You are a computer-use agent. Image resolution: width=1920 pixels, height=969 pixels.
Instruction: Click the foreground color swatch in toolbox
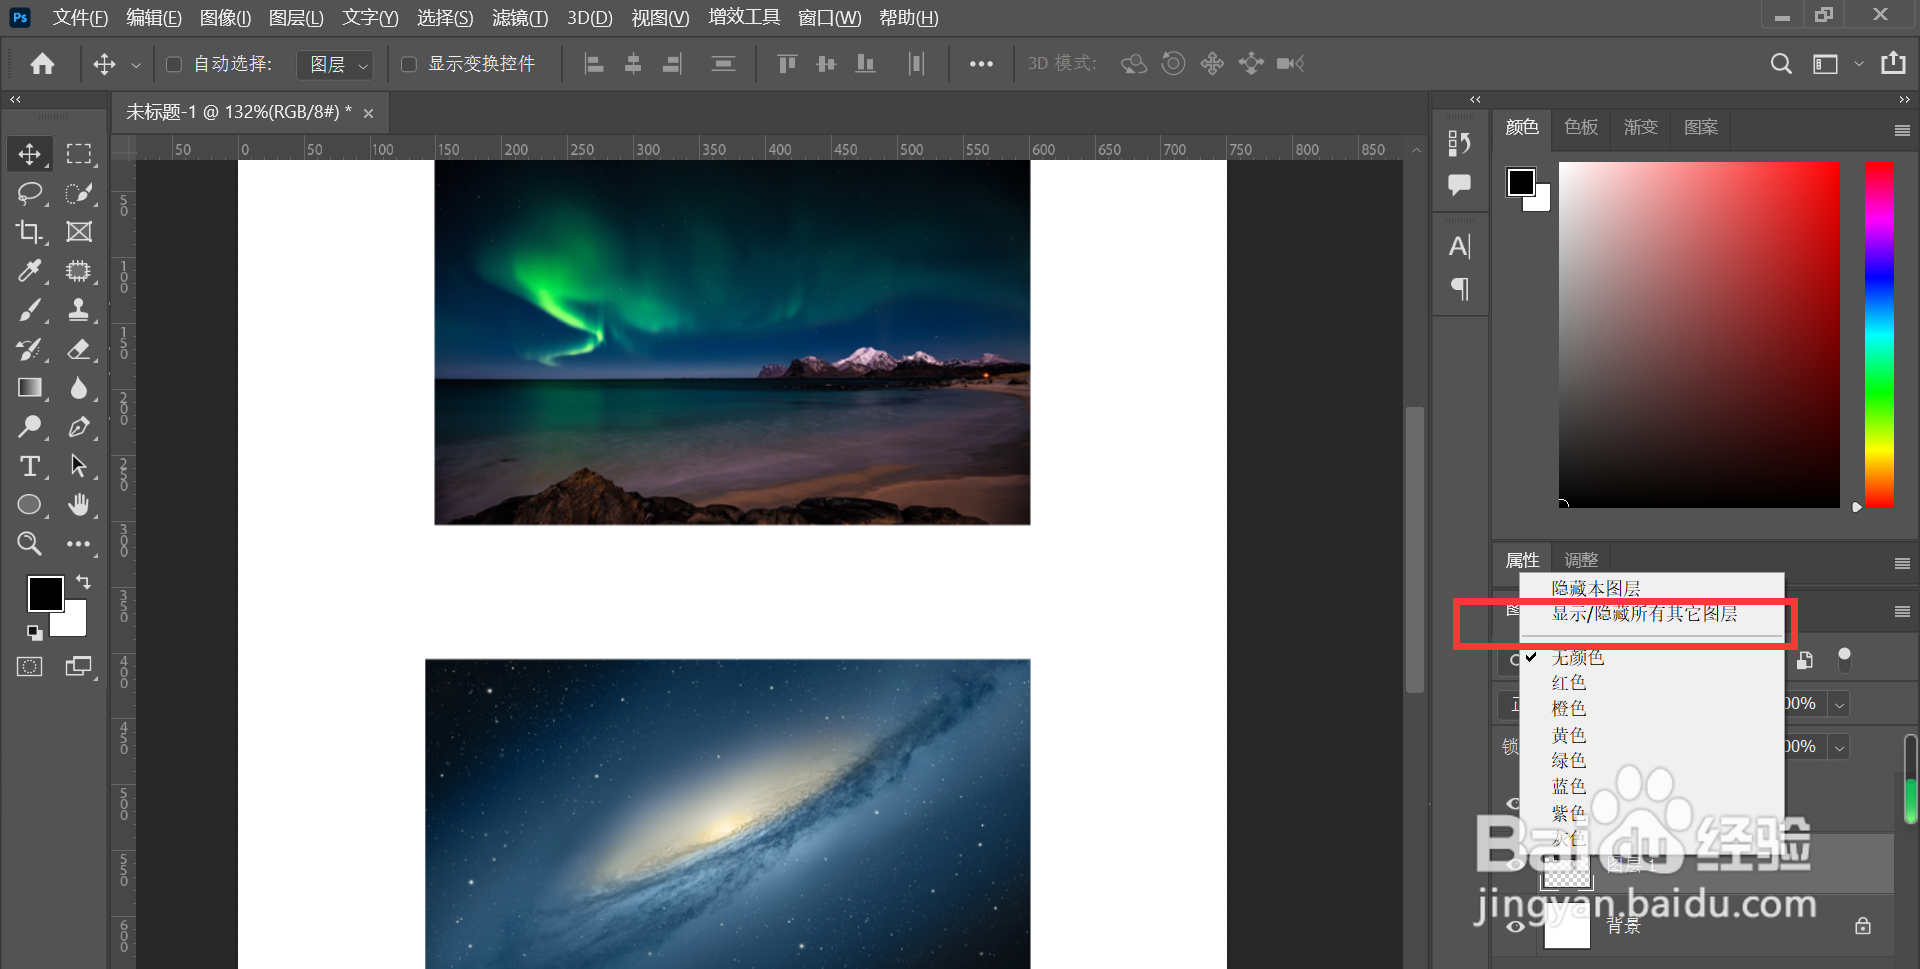click(x=45, y=593)
